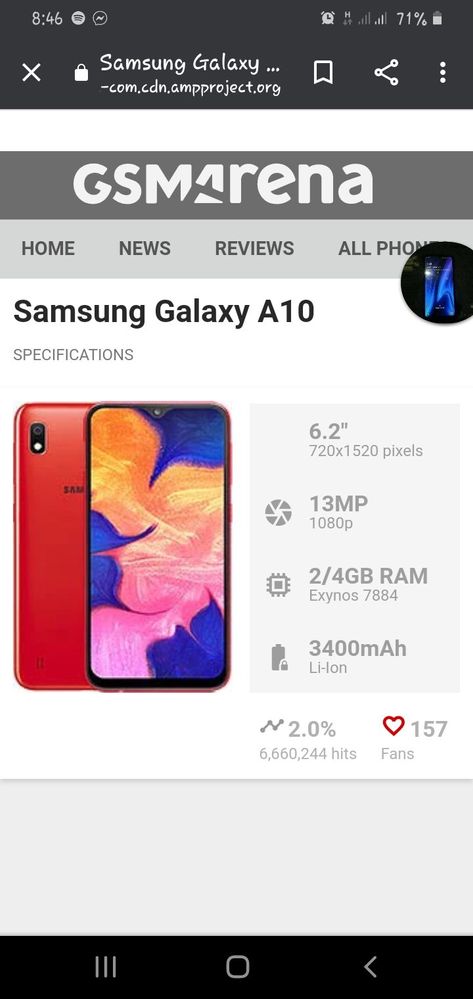Open the NEWS tab
Viewport: 473px width, 999px height.
pos(145,248)
